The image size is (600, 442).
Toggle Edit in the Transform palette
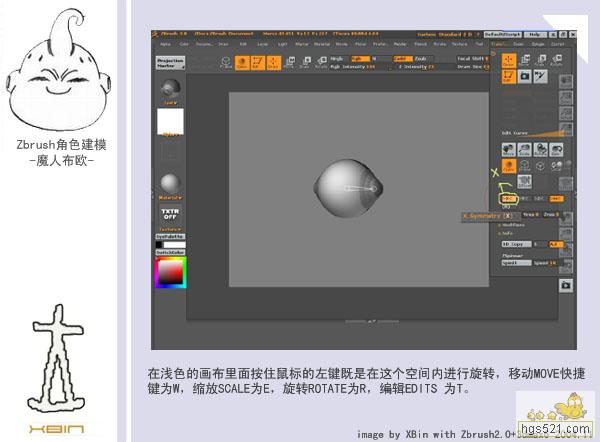coord(509,77)
